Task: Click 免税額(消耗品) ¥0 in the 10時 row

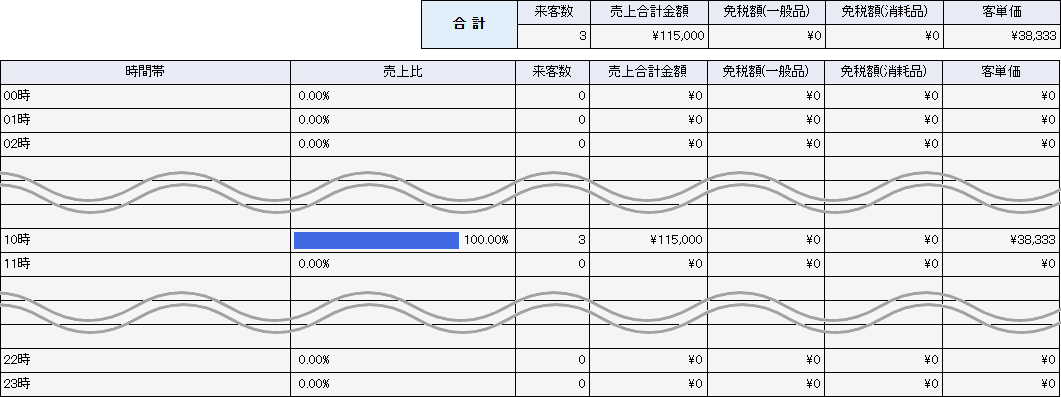Action: coord(930,240)
